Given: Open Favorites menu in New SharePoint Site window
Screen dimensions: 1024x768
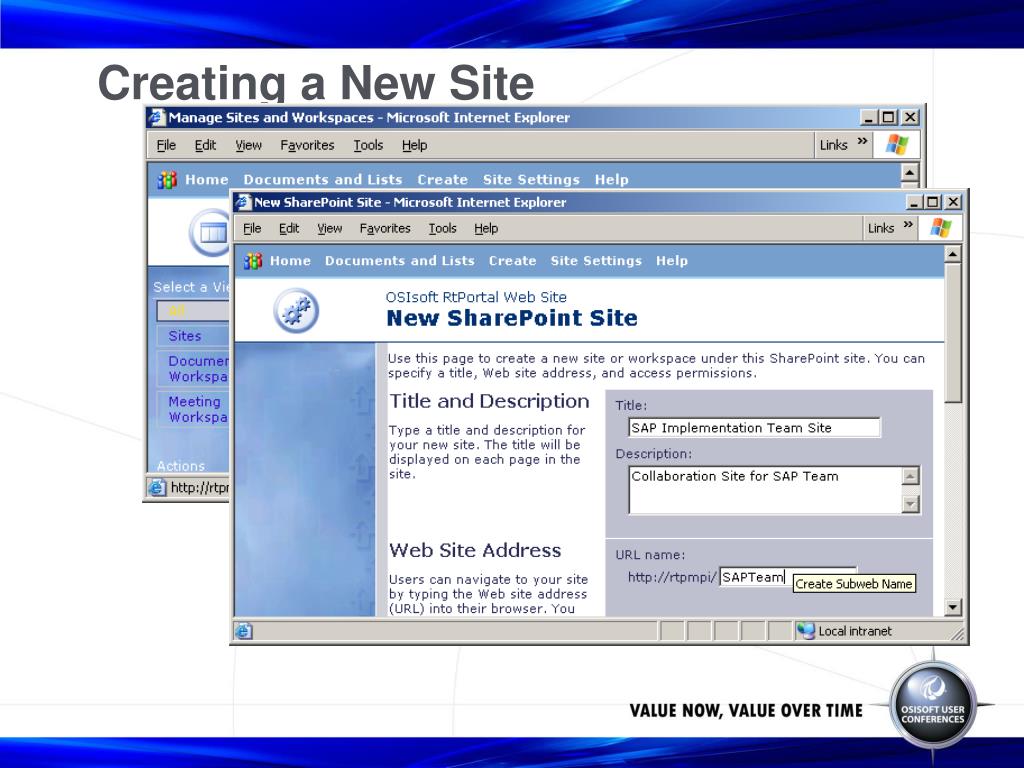Looking at the screenshot, I should coord(385,229).
